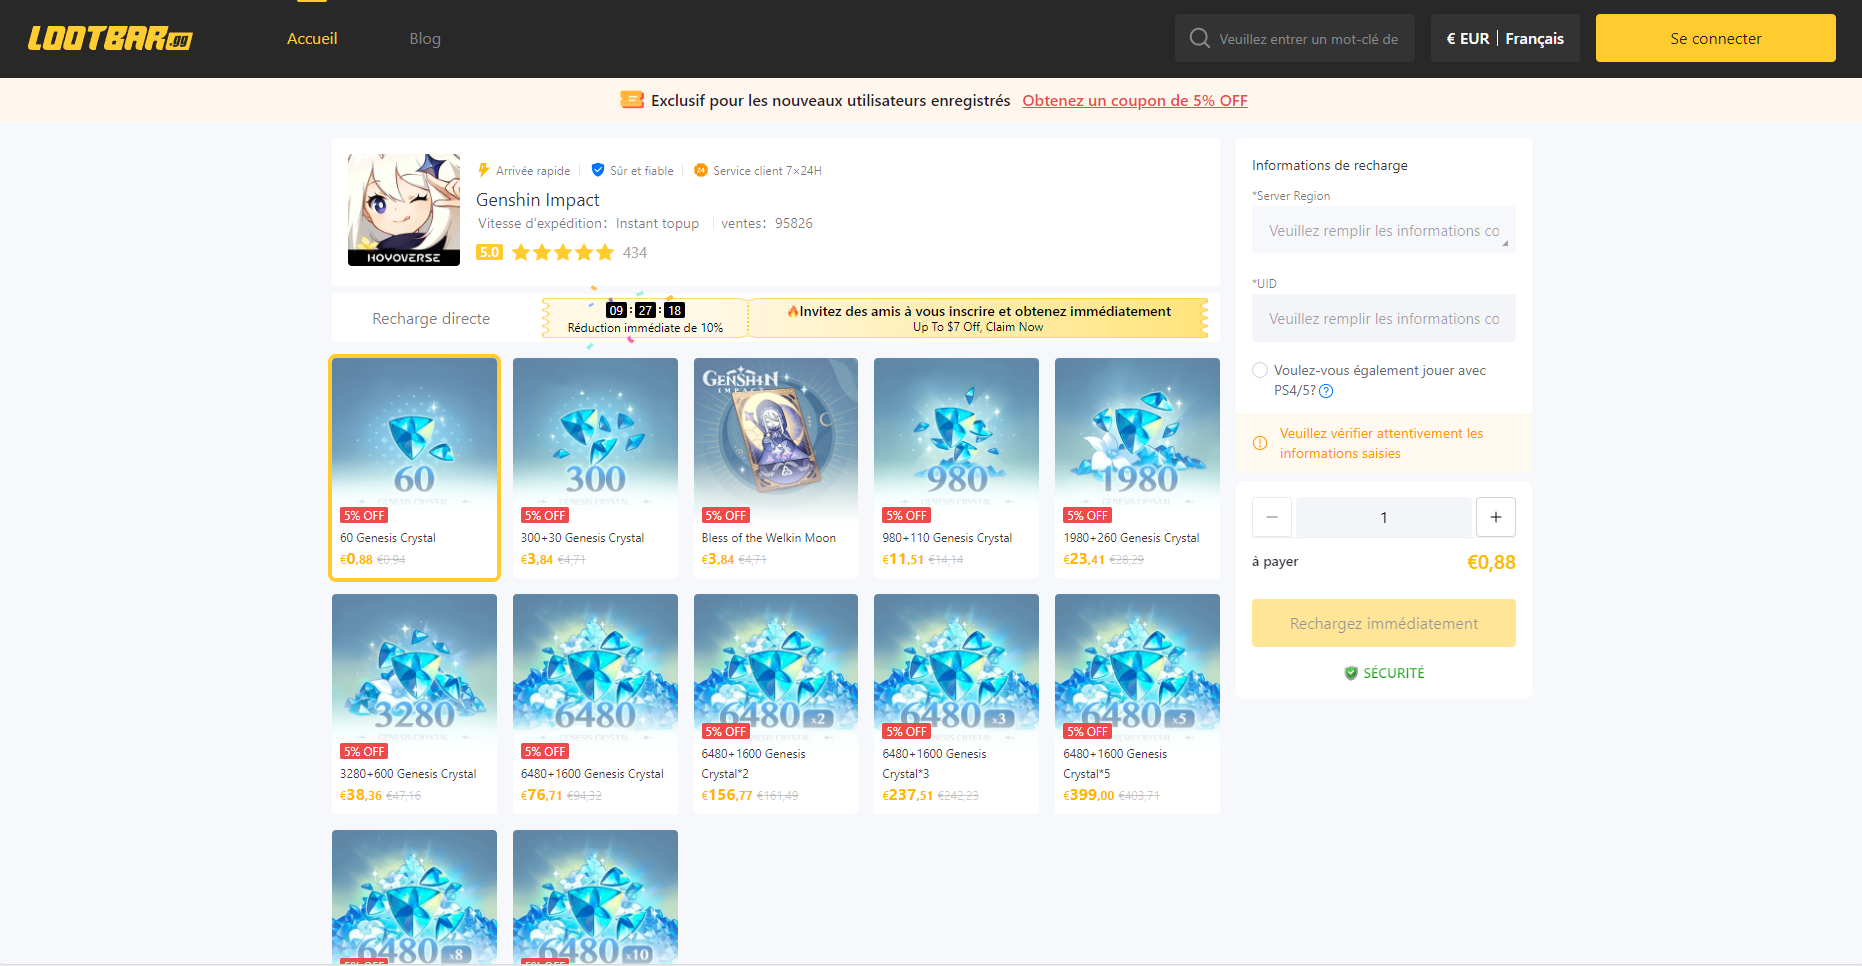Open the Server Region dropdown

pos(1384,230)
